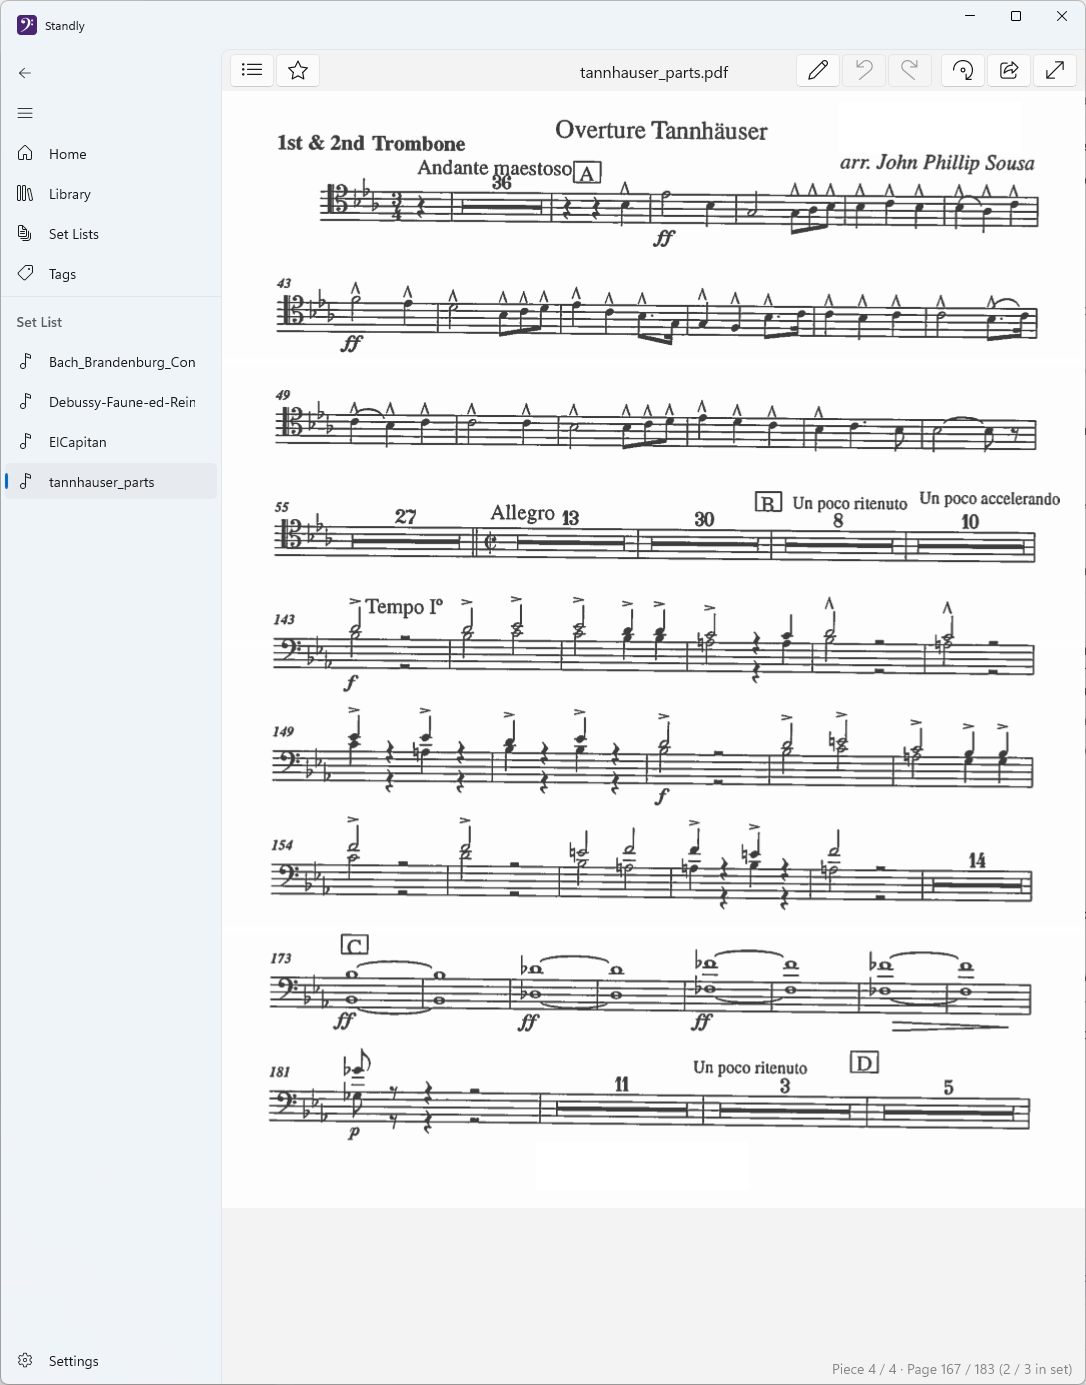
Task: Click music note icon beside ElCapitan
Action: [26, 442]
